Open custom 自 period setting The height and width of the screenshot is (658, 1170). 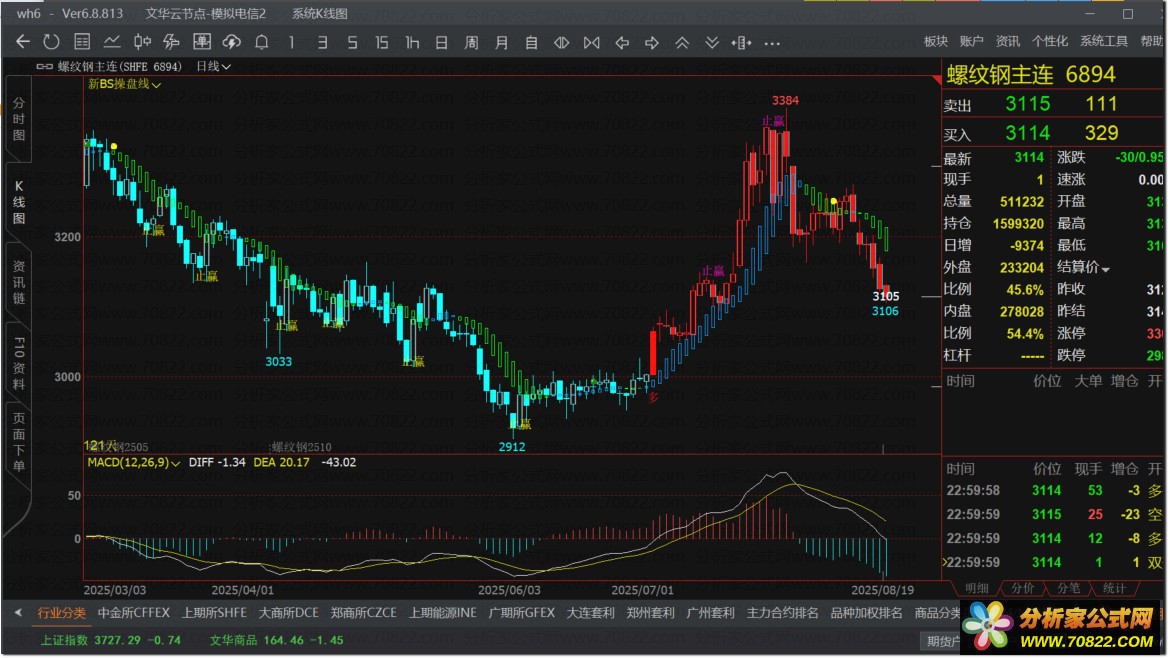tap(531, 43)
